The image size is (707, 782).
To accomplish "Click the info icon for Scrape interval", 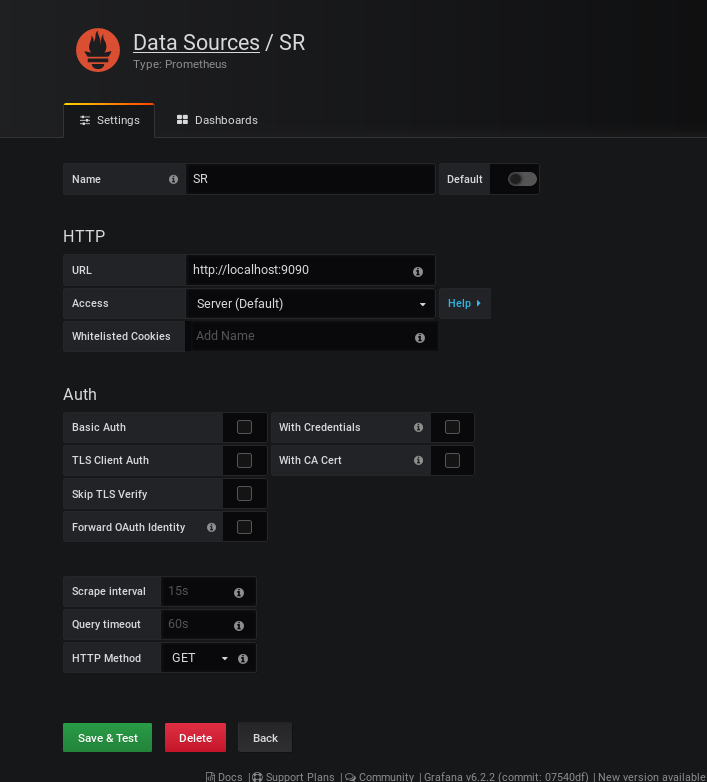I will (x=239, y=592).
